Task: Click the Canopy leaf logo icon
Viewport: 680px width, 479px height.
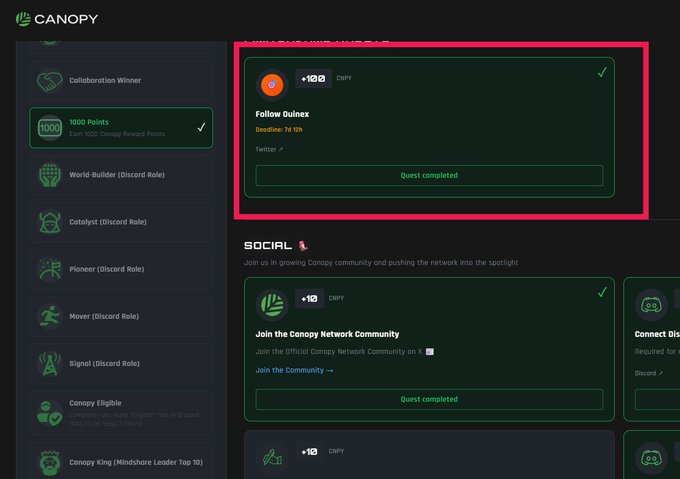Action: tap(23, 19)
